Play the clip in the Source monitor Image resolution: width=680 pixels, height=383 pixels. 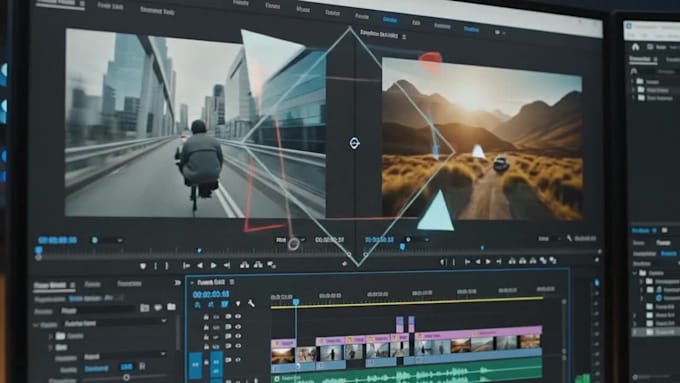coord(213,265)
